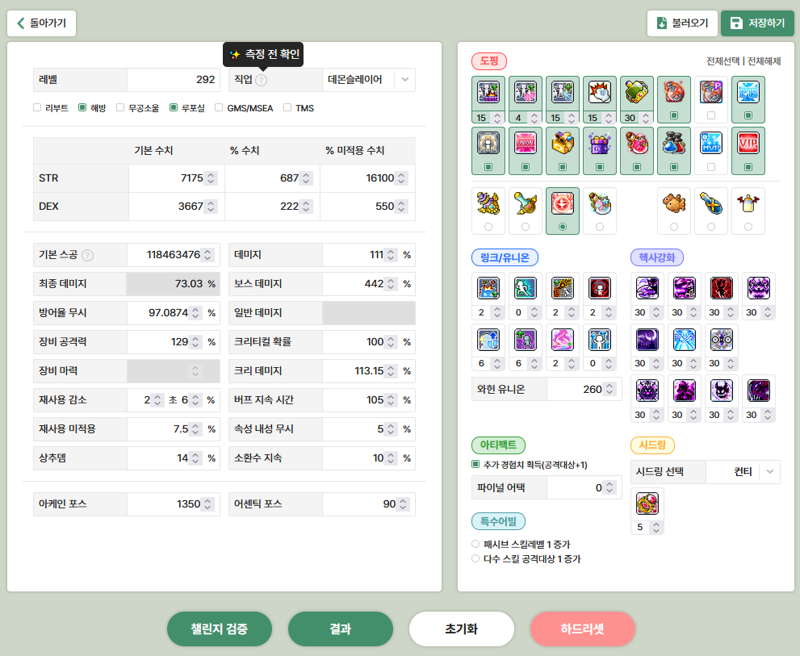Image resolution: width=800 pixels, height=656 pixels.
Task: Open the help icon beside 기본 스공
Action: pos(88,255)
